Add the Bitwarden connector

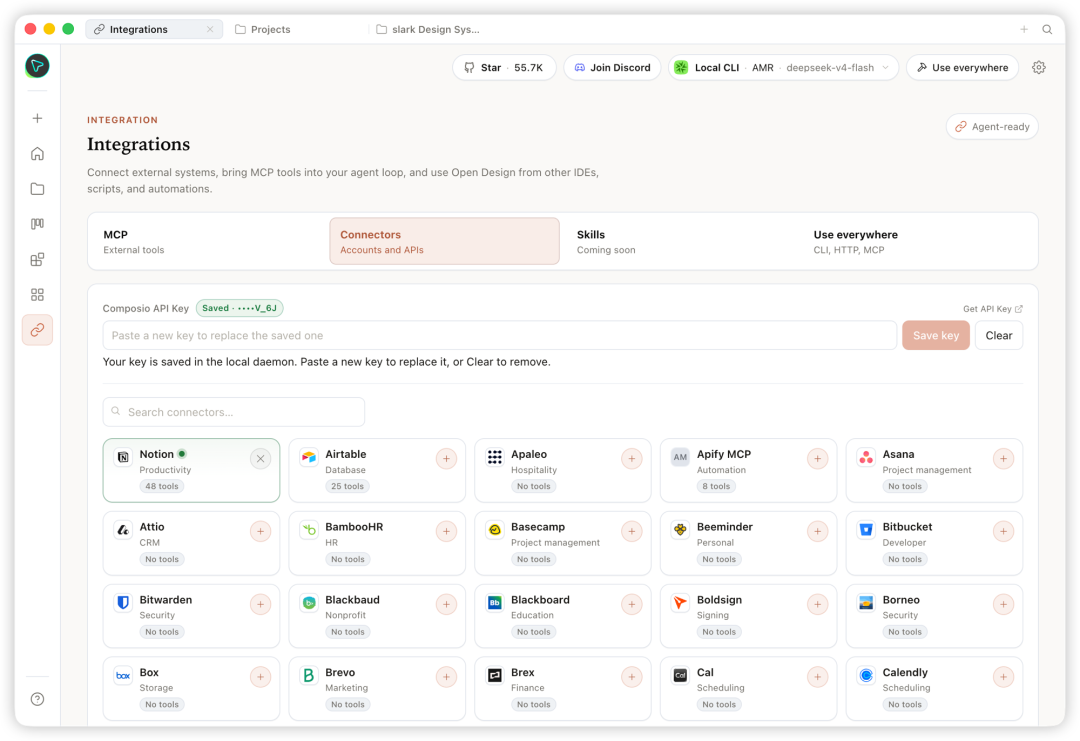260,605
